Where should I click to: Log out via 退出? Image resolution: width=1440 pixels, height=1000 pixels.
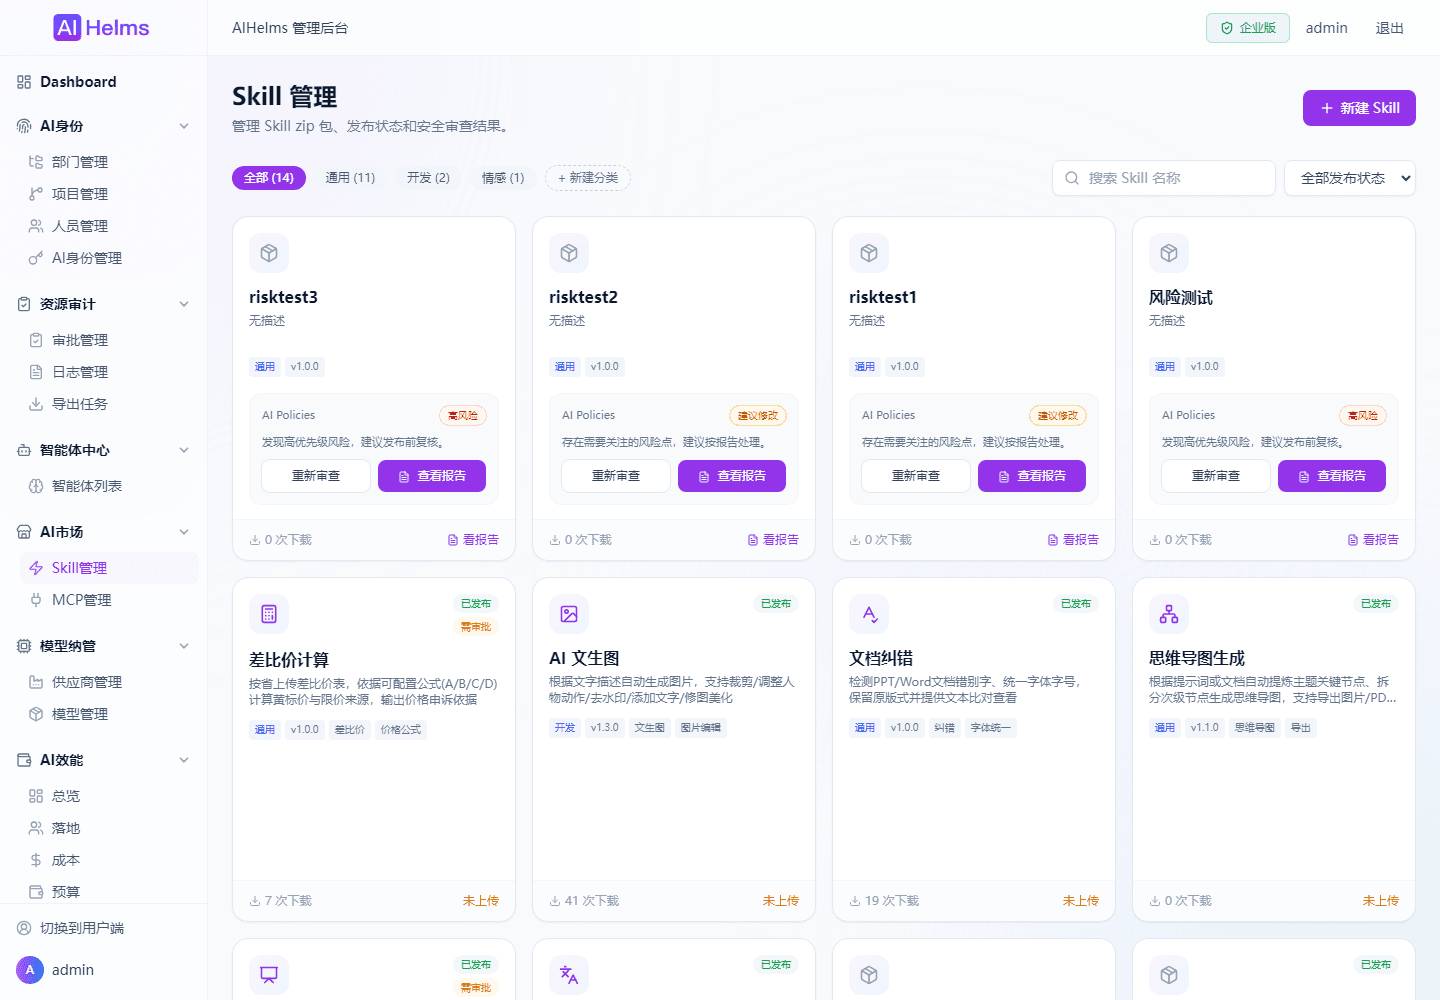tap(1390, 28)
